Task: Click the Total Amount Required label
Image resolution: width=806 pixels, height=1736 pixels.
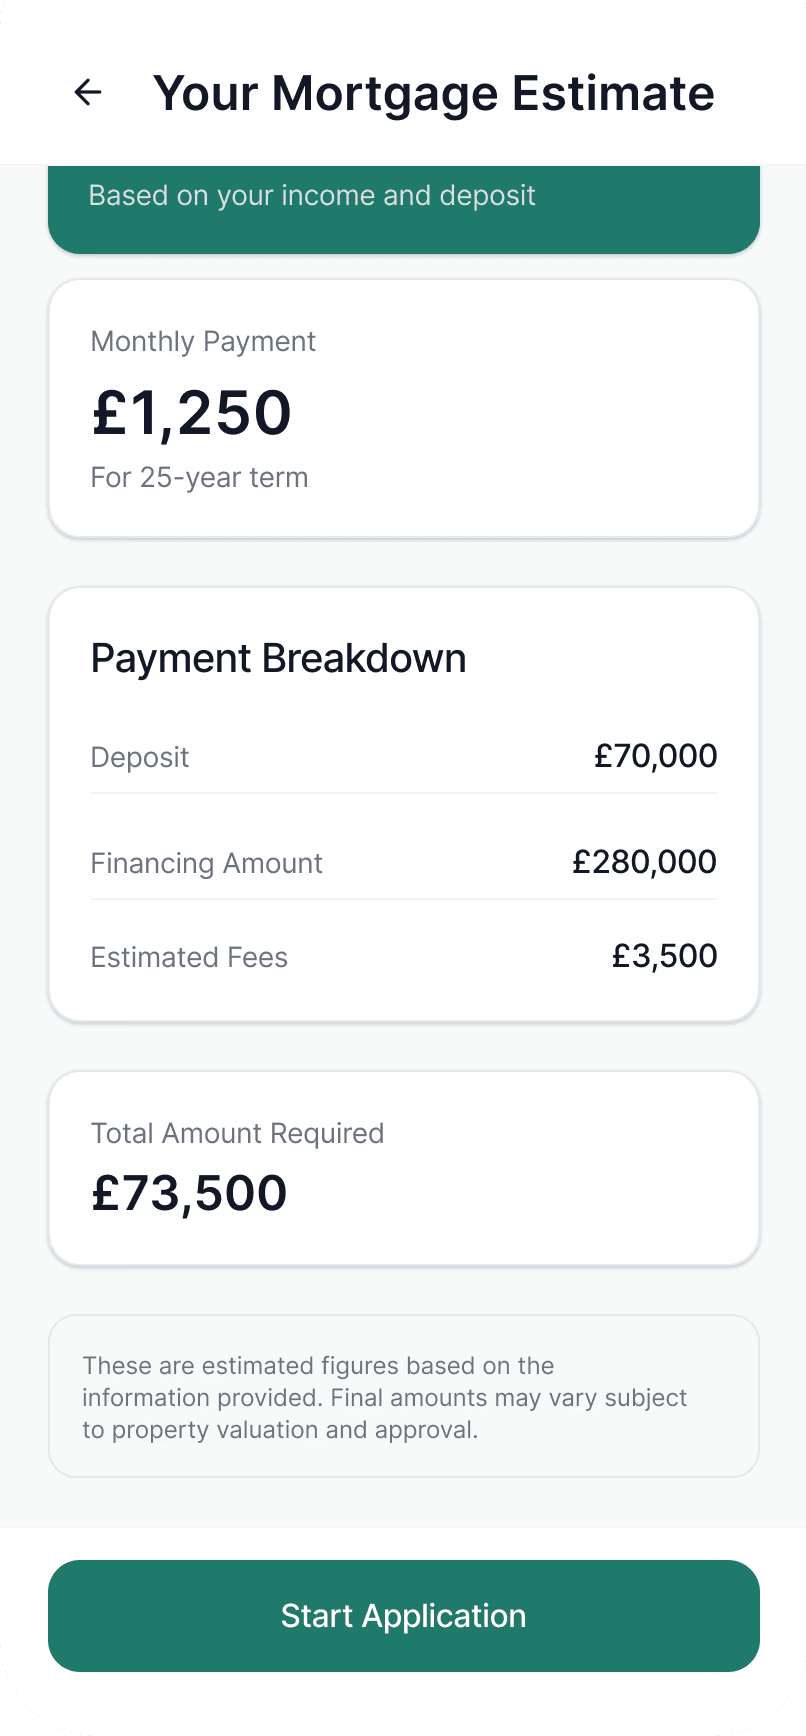Action: point(237,1134)
